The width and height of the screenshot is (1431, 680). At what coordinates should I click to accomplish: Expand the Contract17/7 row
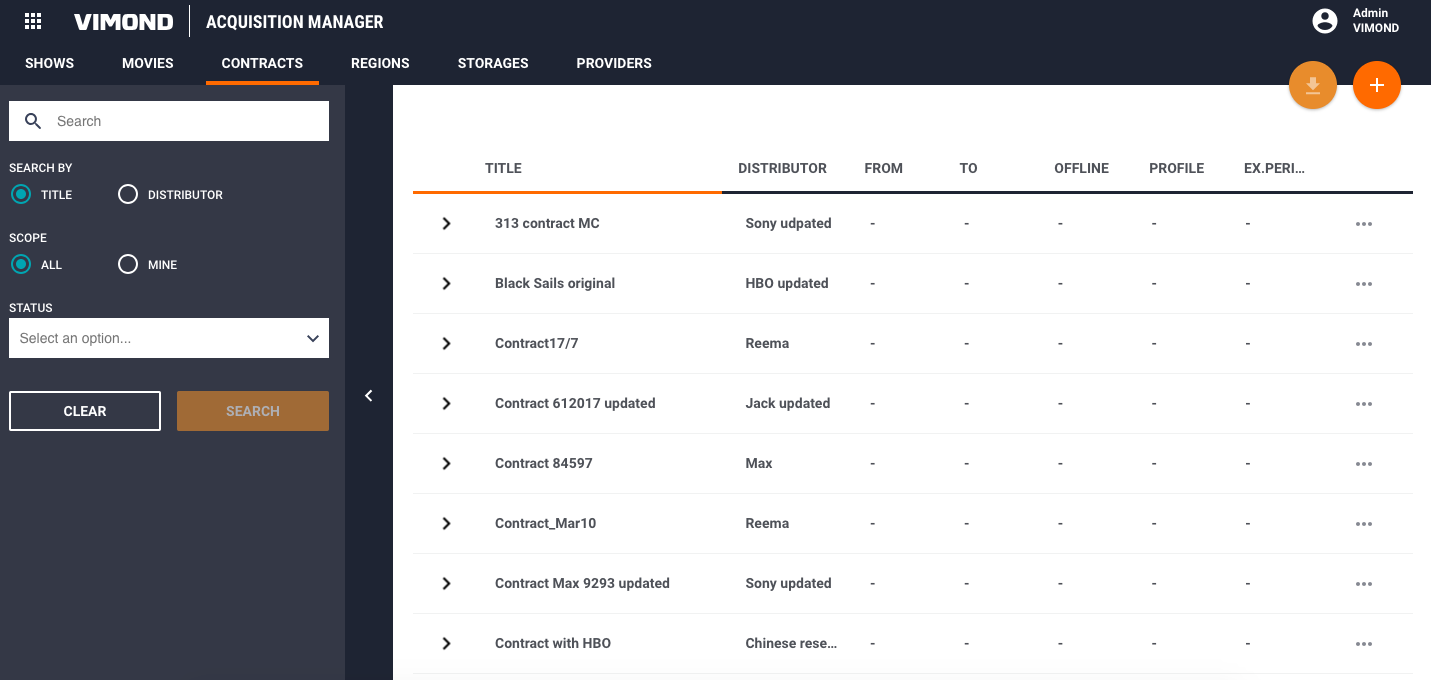pyautogui.click(x=447, y=343)
